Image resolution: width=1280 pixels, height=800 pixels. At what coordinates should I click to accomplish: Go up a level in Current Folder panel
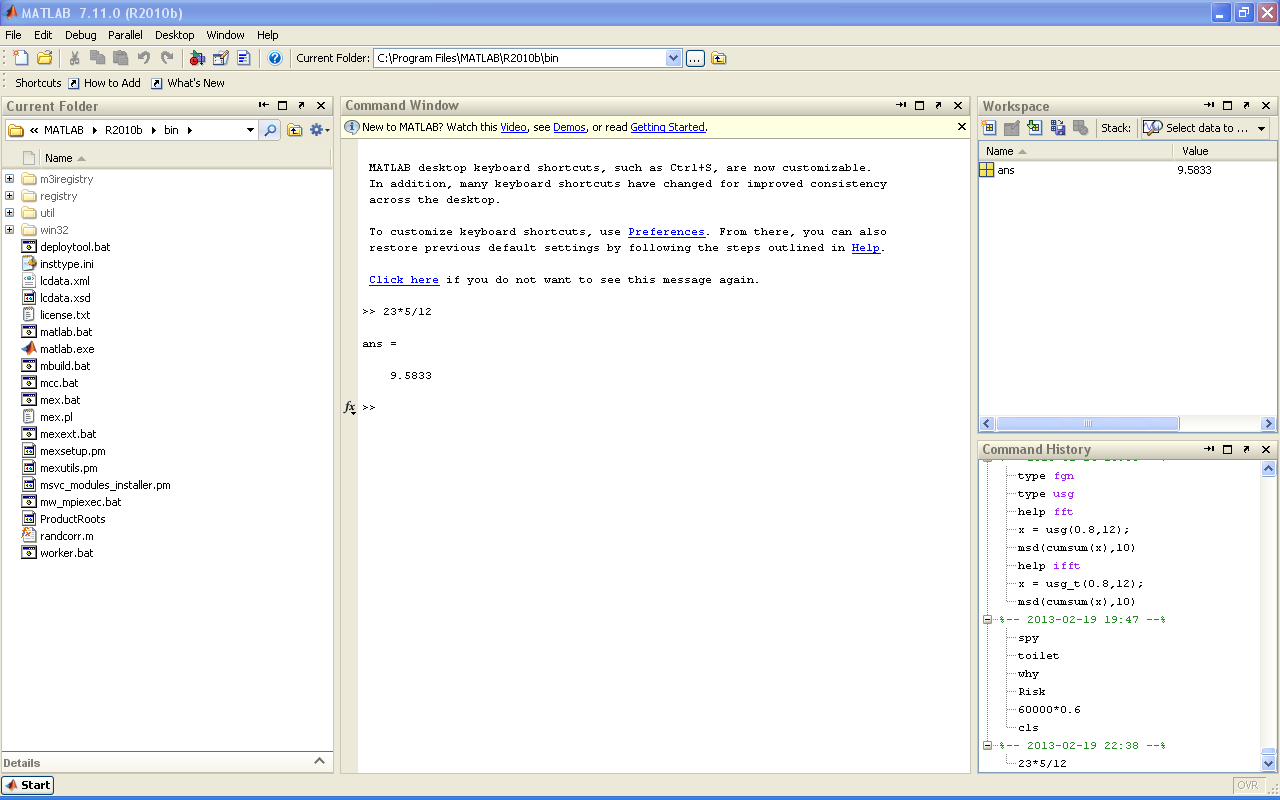click(295, 130)
